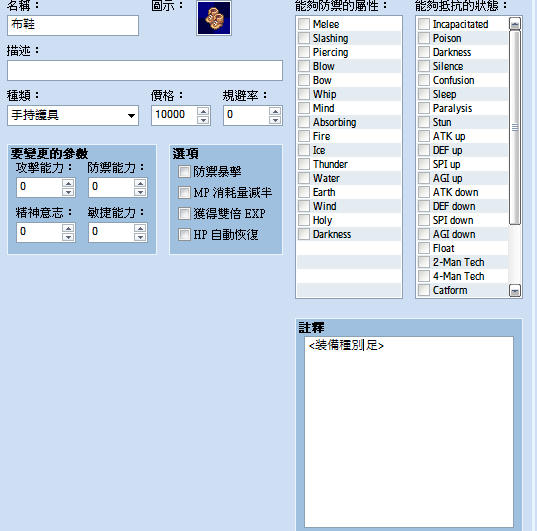Screen dimensions: 537x531
Task: Click the state list scrollbar thumb
Action: tap(515, 127)
